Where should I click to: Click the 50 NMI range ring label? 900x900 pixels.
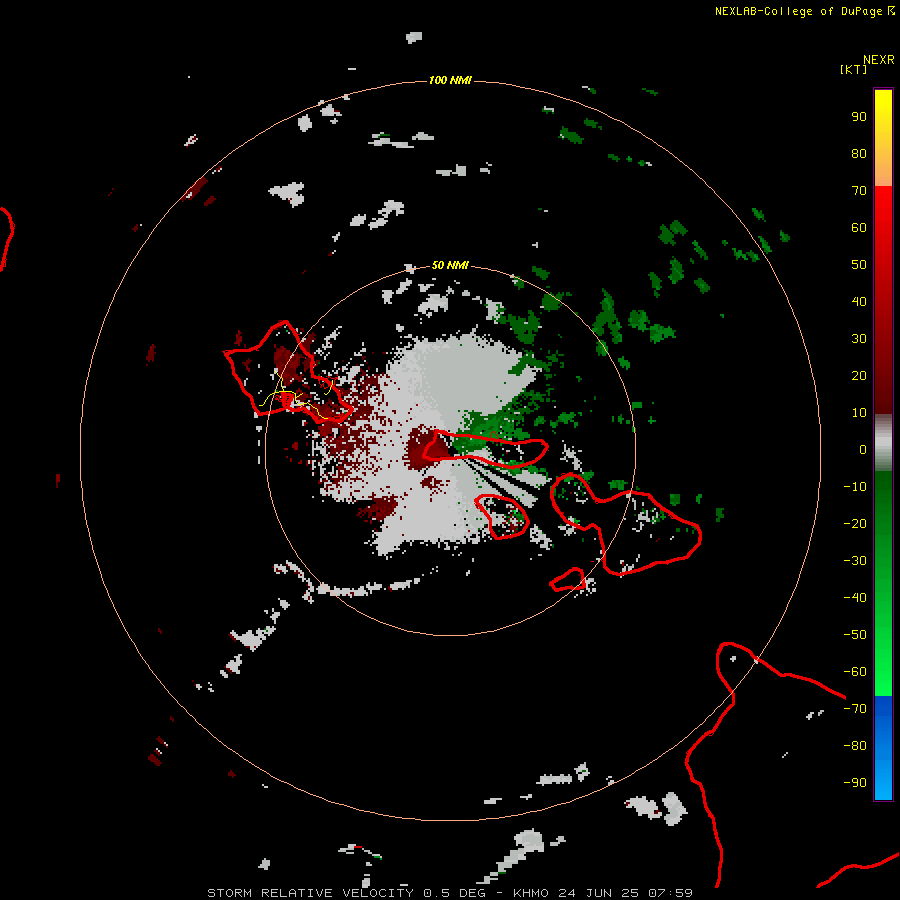coord(450,265)
